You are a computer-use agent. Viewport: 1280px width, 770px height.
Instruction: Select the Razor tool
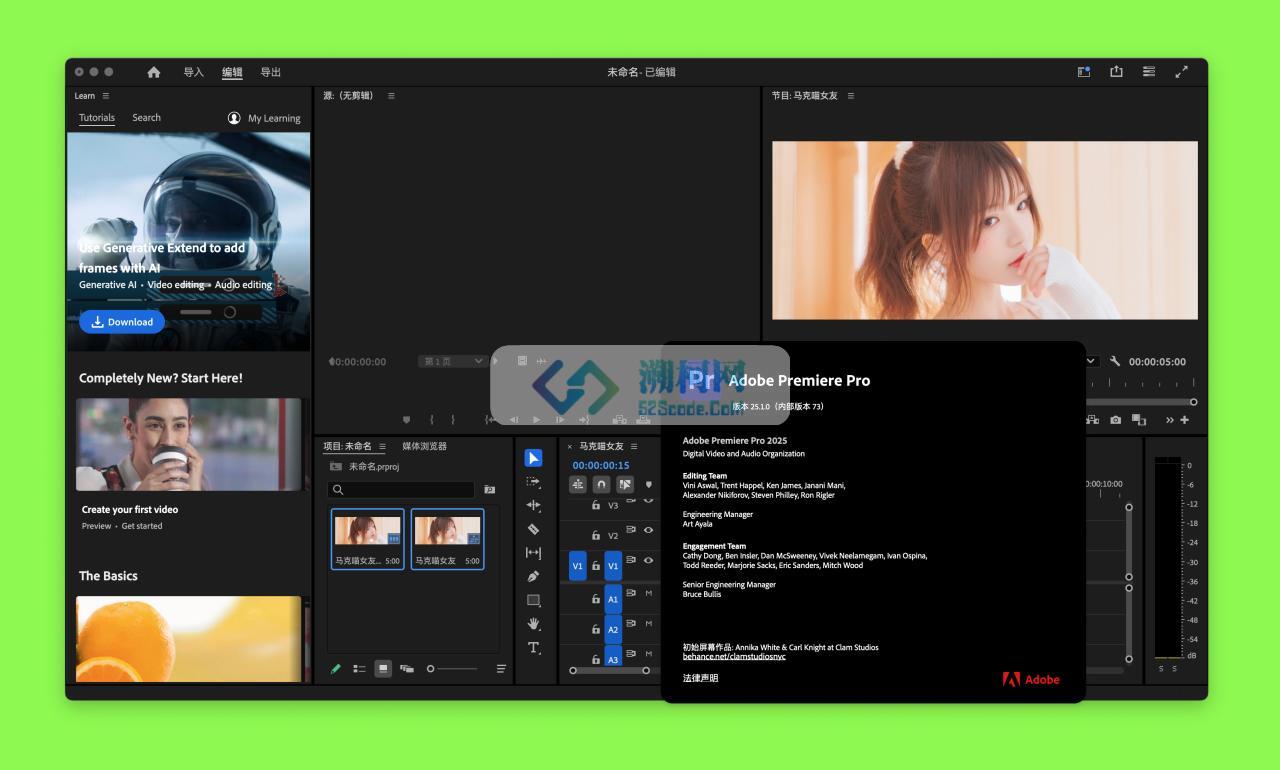click(534, 529)
